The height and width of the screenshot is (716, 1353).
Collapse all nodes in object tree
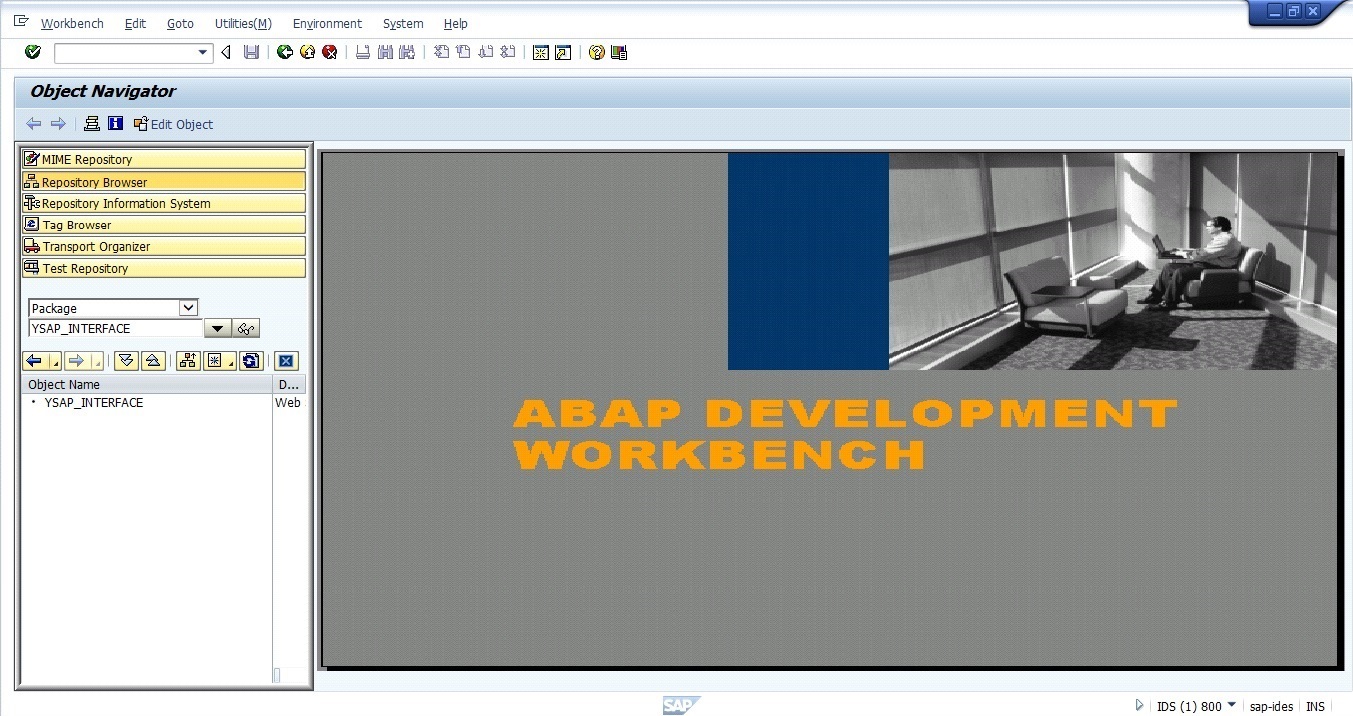(x=153, y=361)
